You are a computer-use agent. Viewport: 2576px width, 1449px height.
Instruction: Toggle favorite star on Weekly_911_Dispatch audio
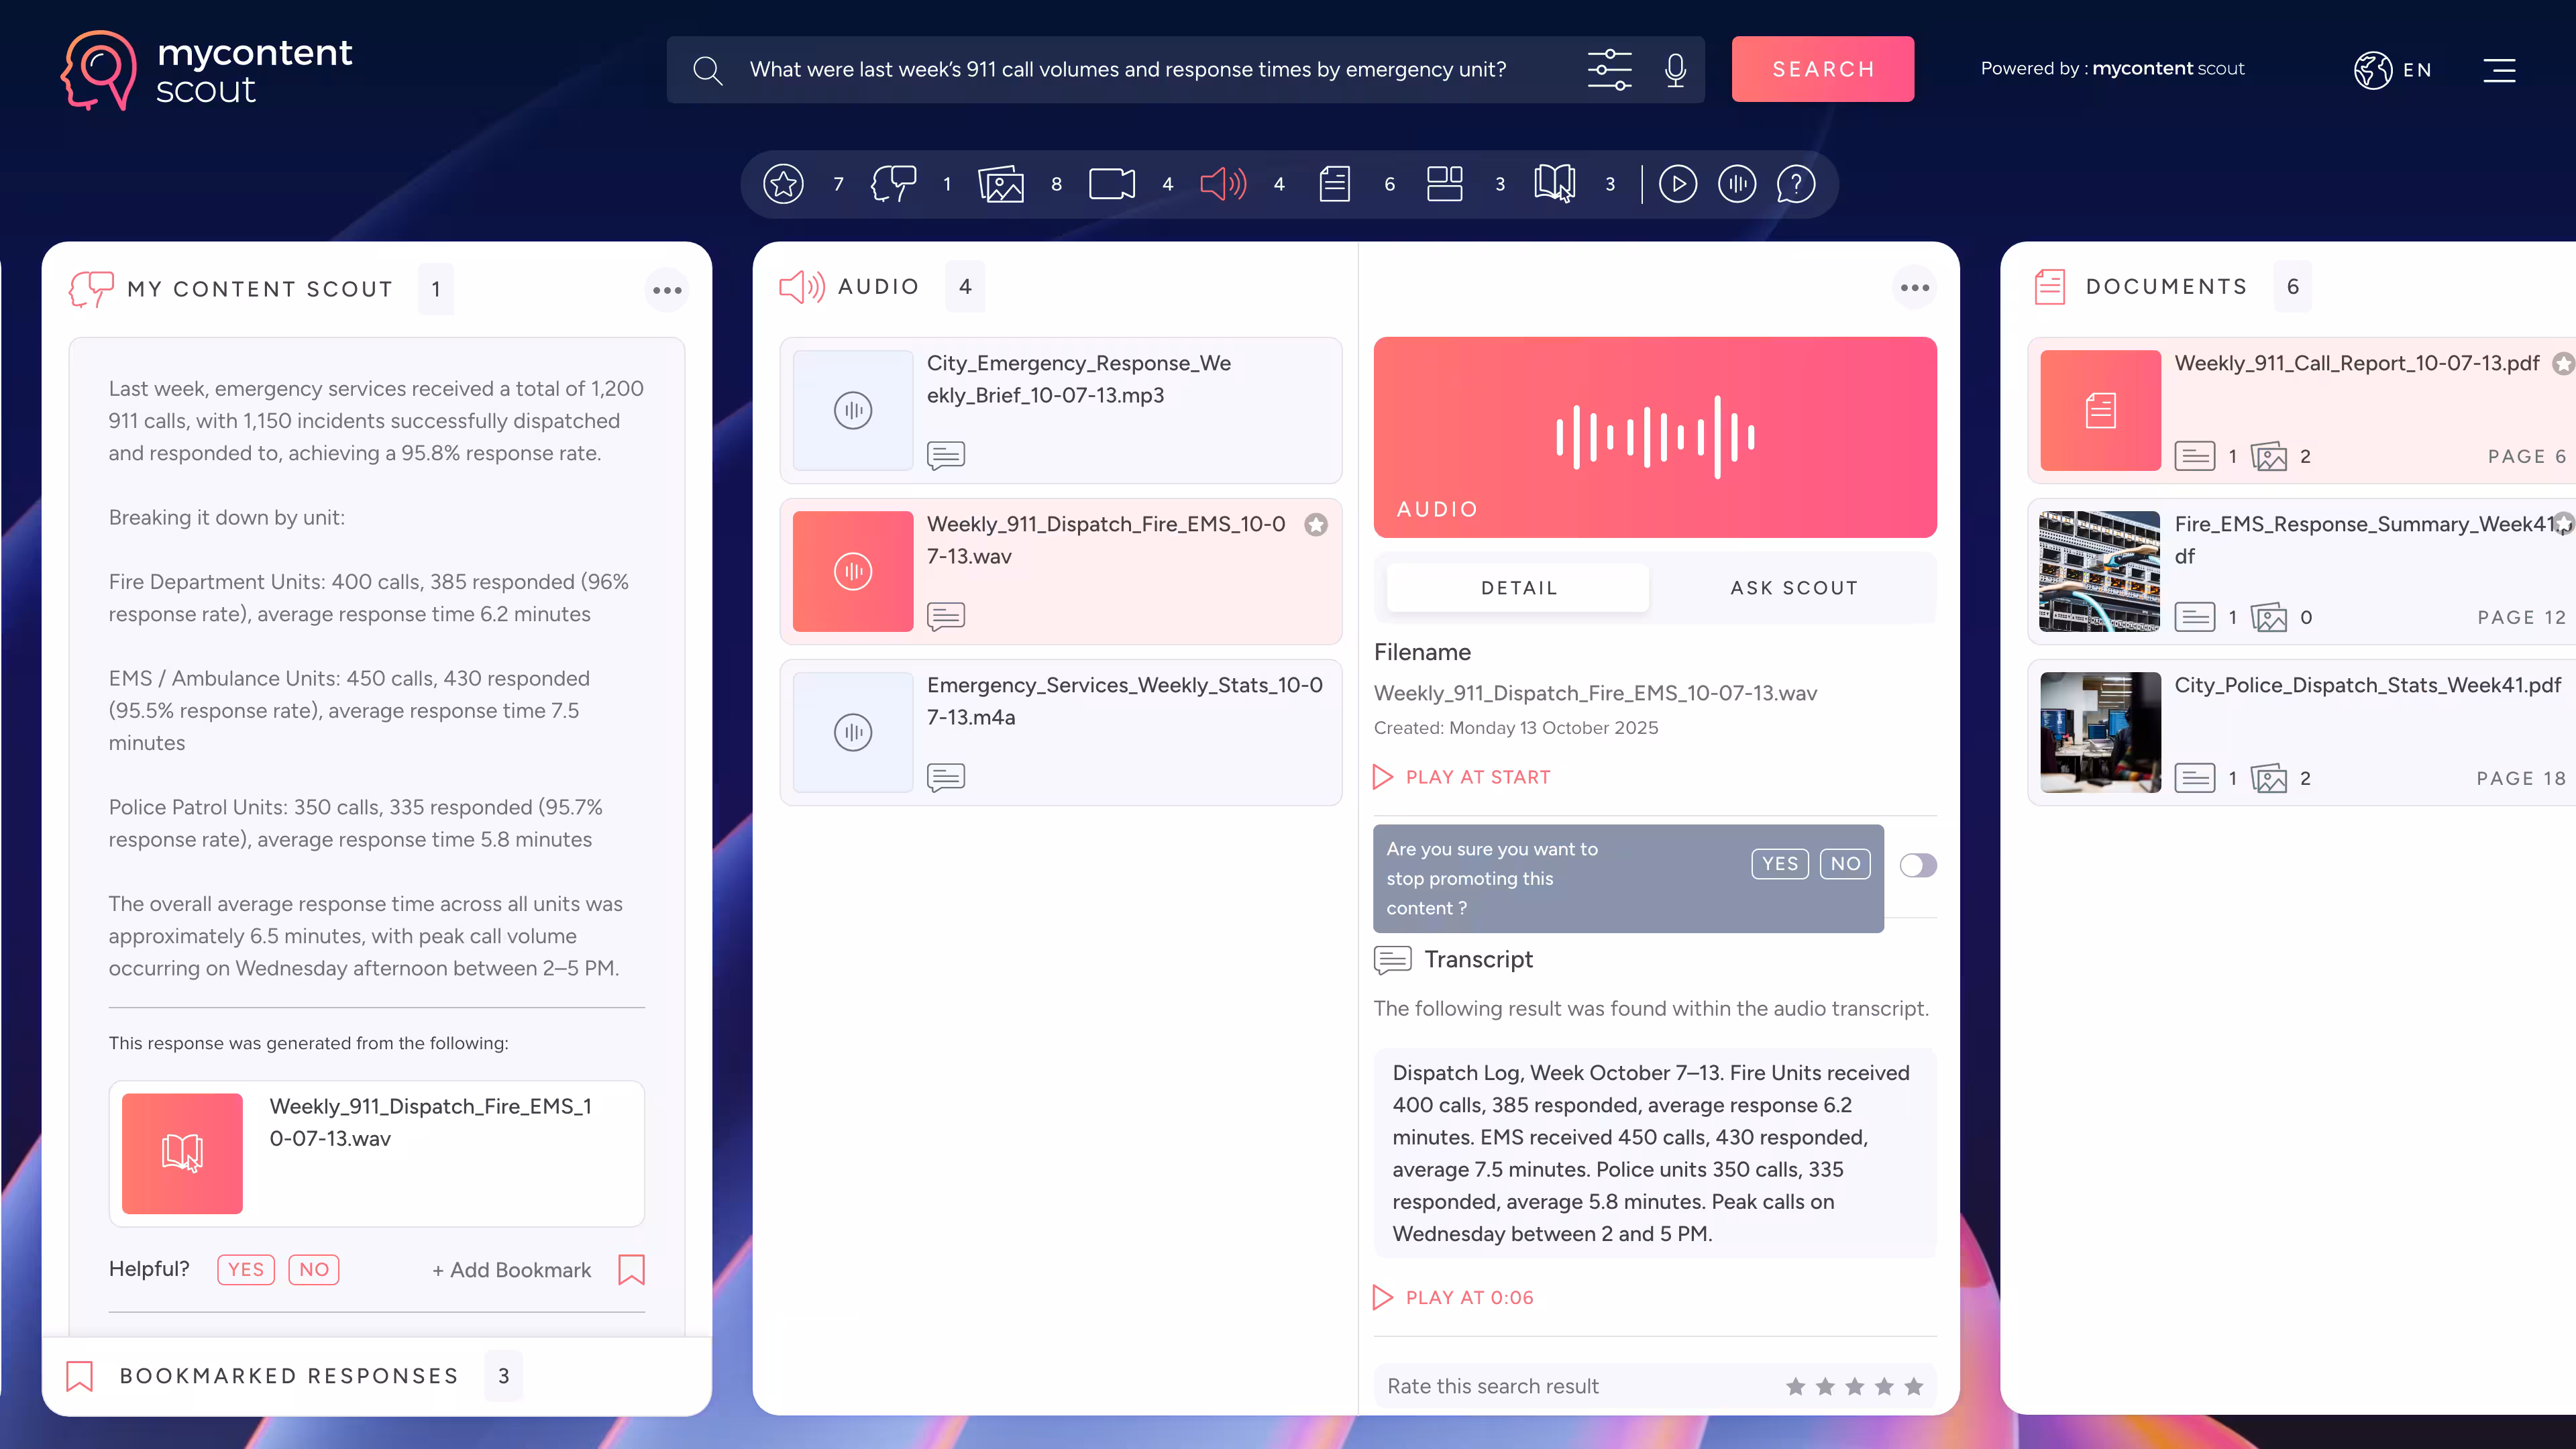[x=1316, y=525]
